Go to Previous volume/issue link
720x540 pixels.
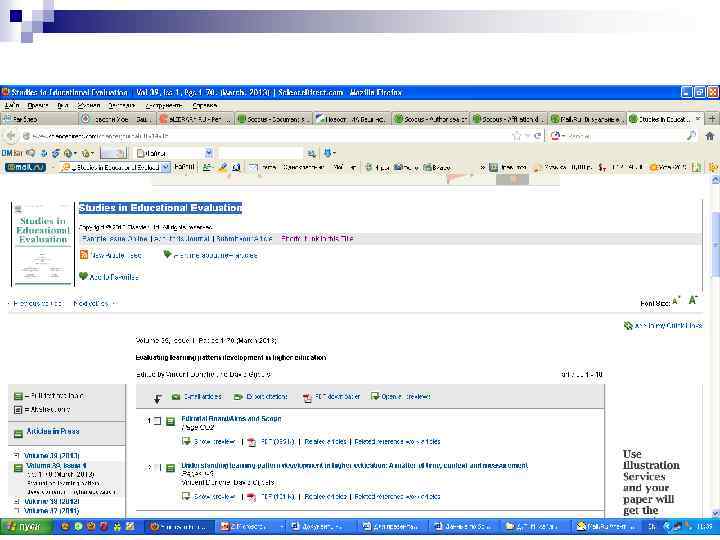(x=36, y=304)
